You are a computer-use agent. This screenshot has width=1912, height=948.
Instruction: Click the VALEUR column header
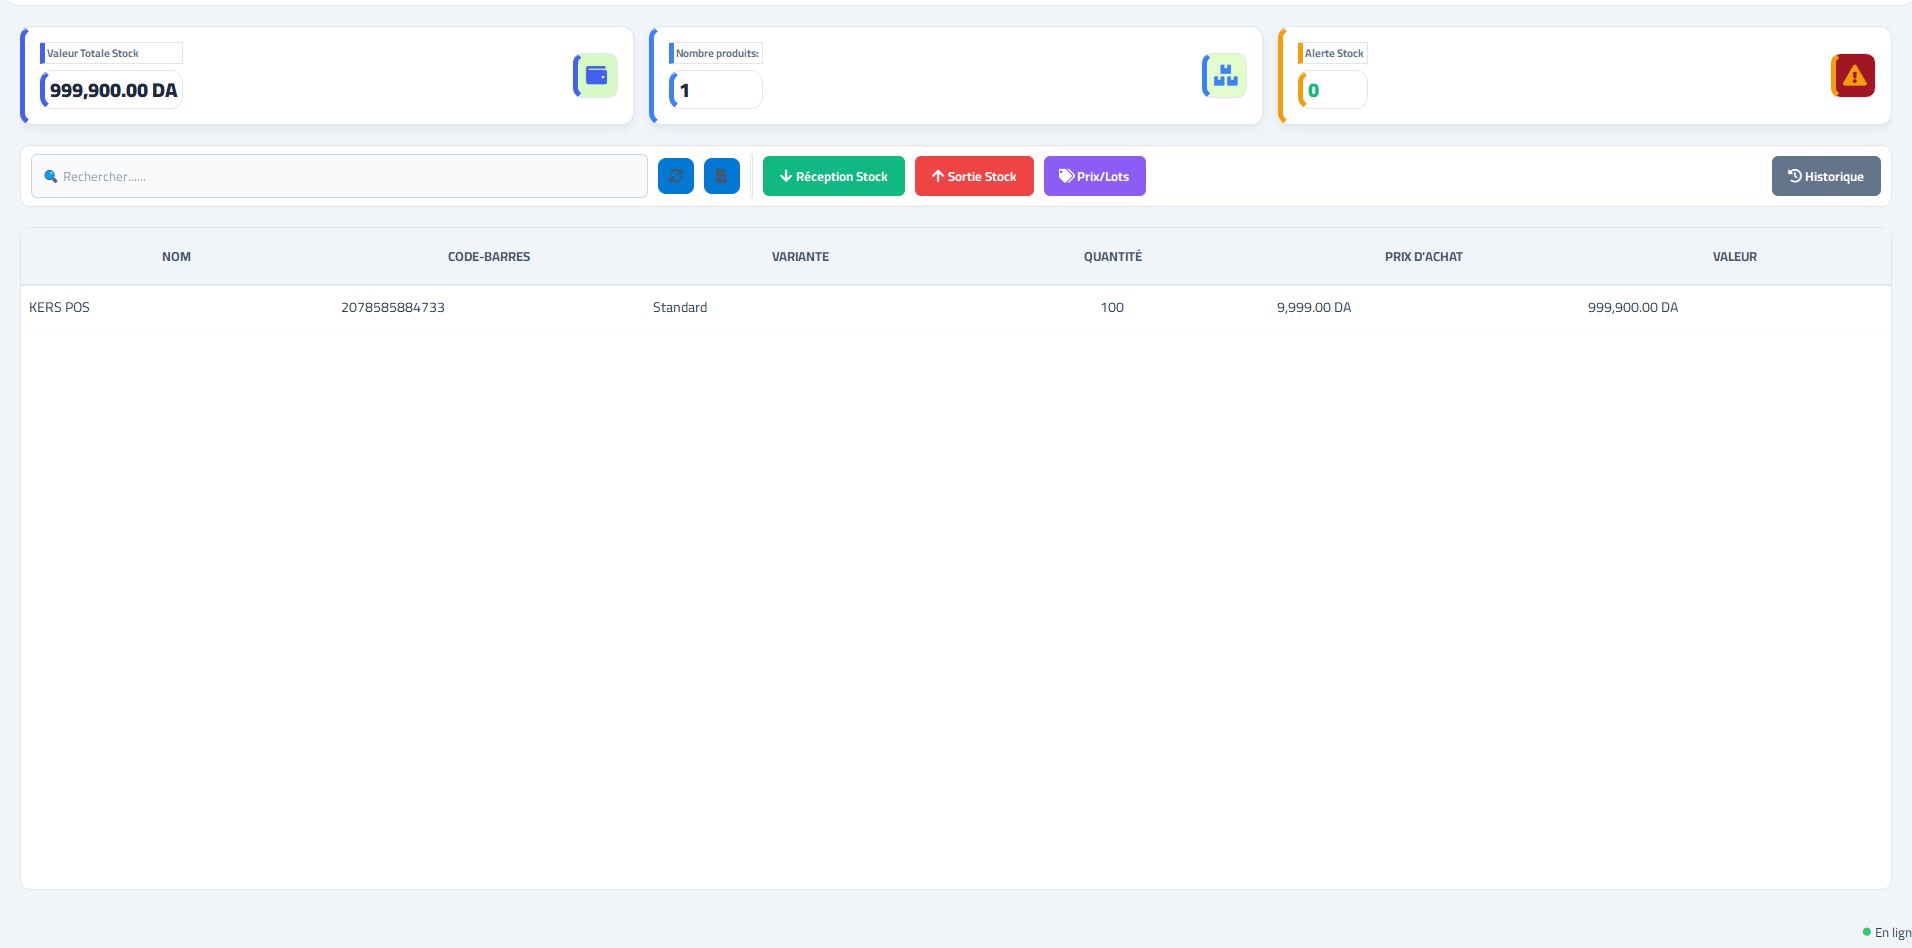(x=1734, y=257)
